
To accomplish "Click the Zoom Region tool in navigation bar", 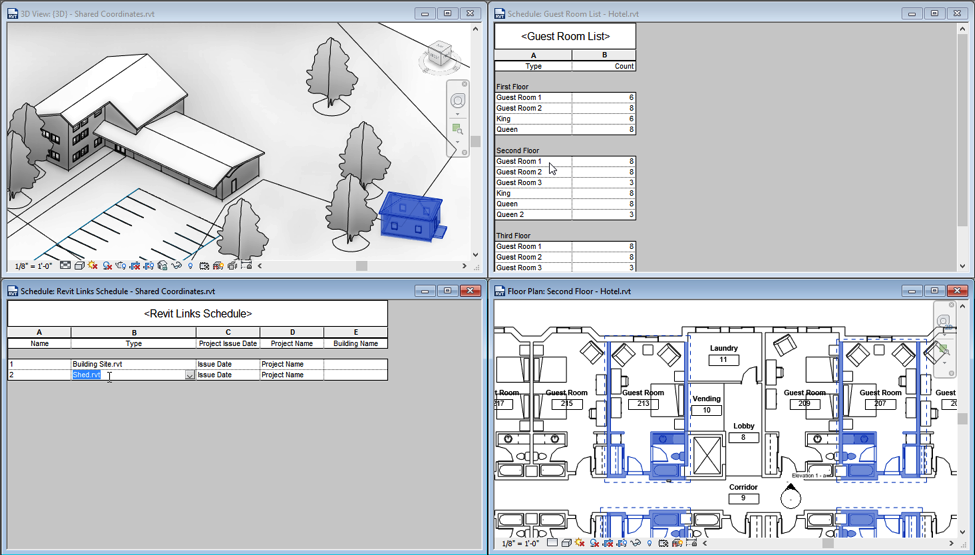I will [x=458, y=129].
